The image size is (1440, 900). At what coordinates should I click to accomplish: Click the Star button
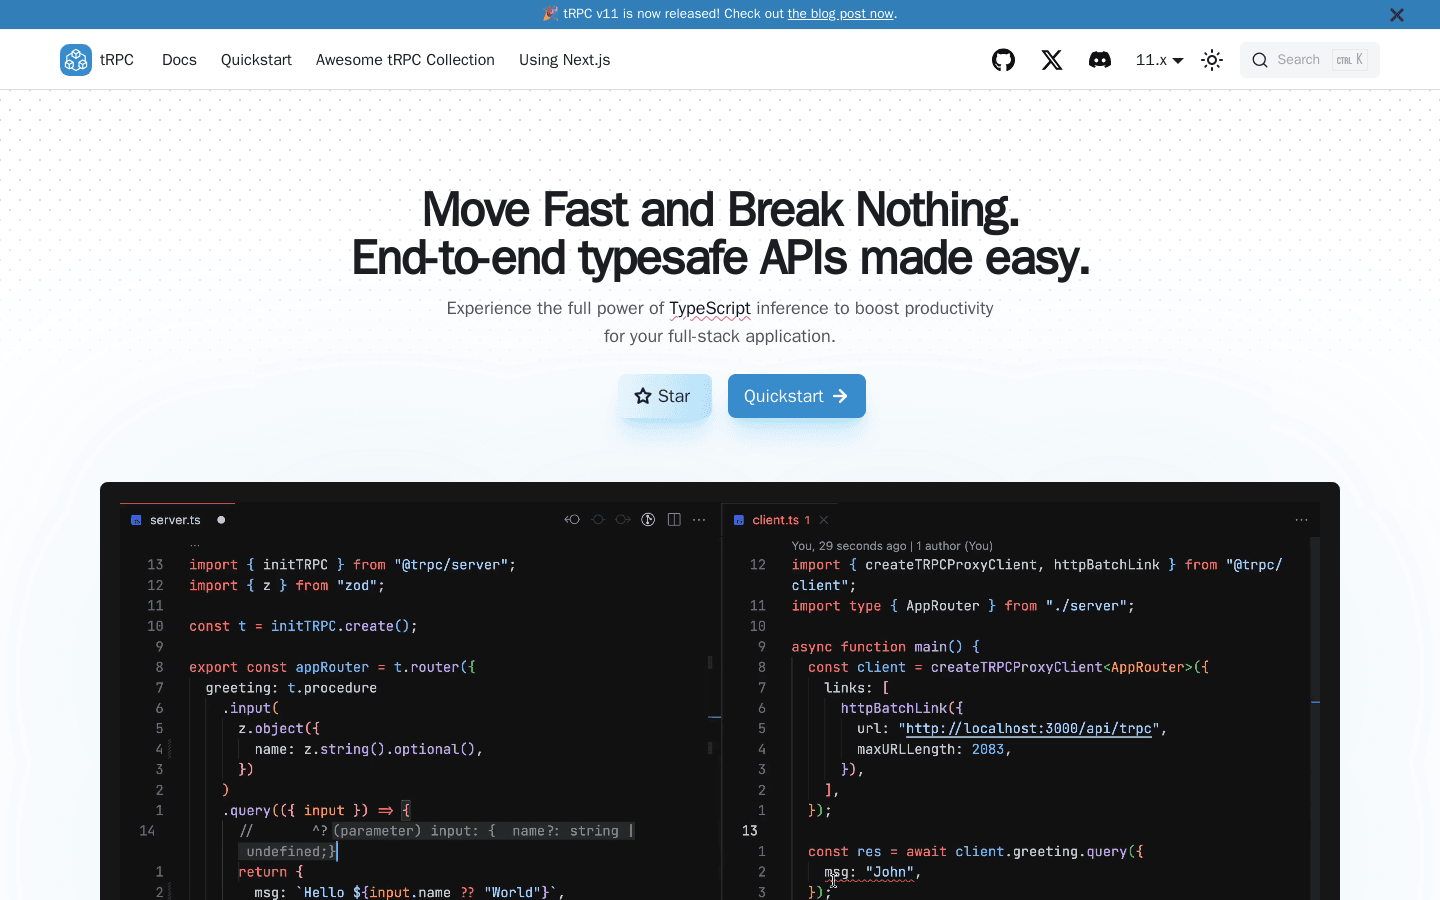tap(664, 396)
